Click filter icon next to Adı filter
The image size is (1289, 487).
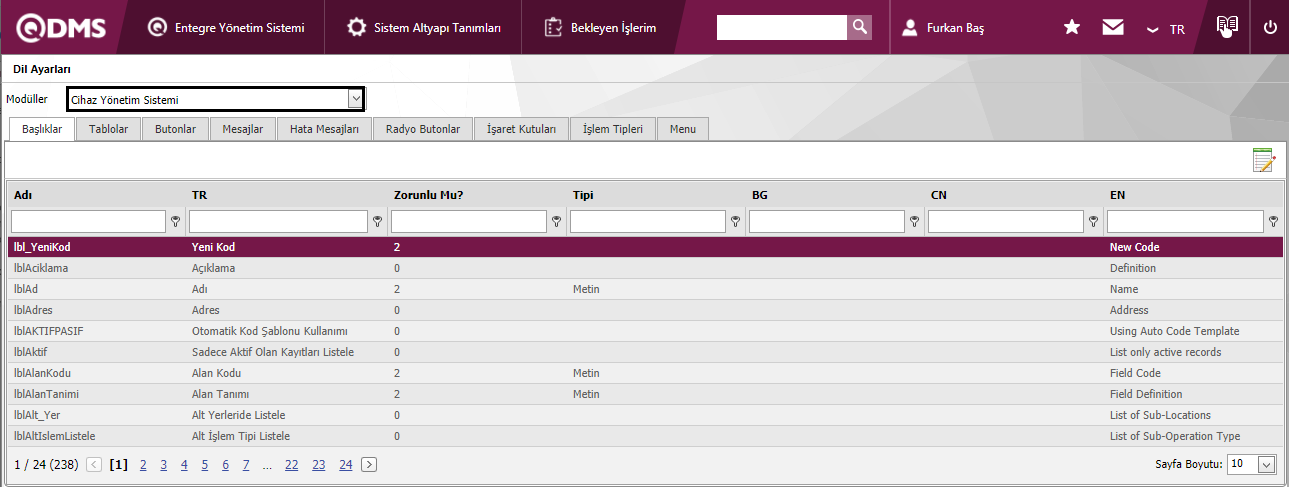[175, 222]
